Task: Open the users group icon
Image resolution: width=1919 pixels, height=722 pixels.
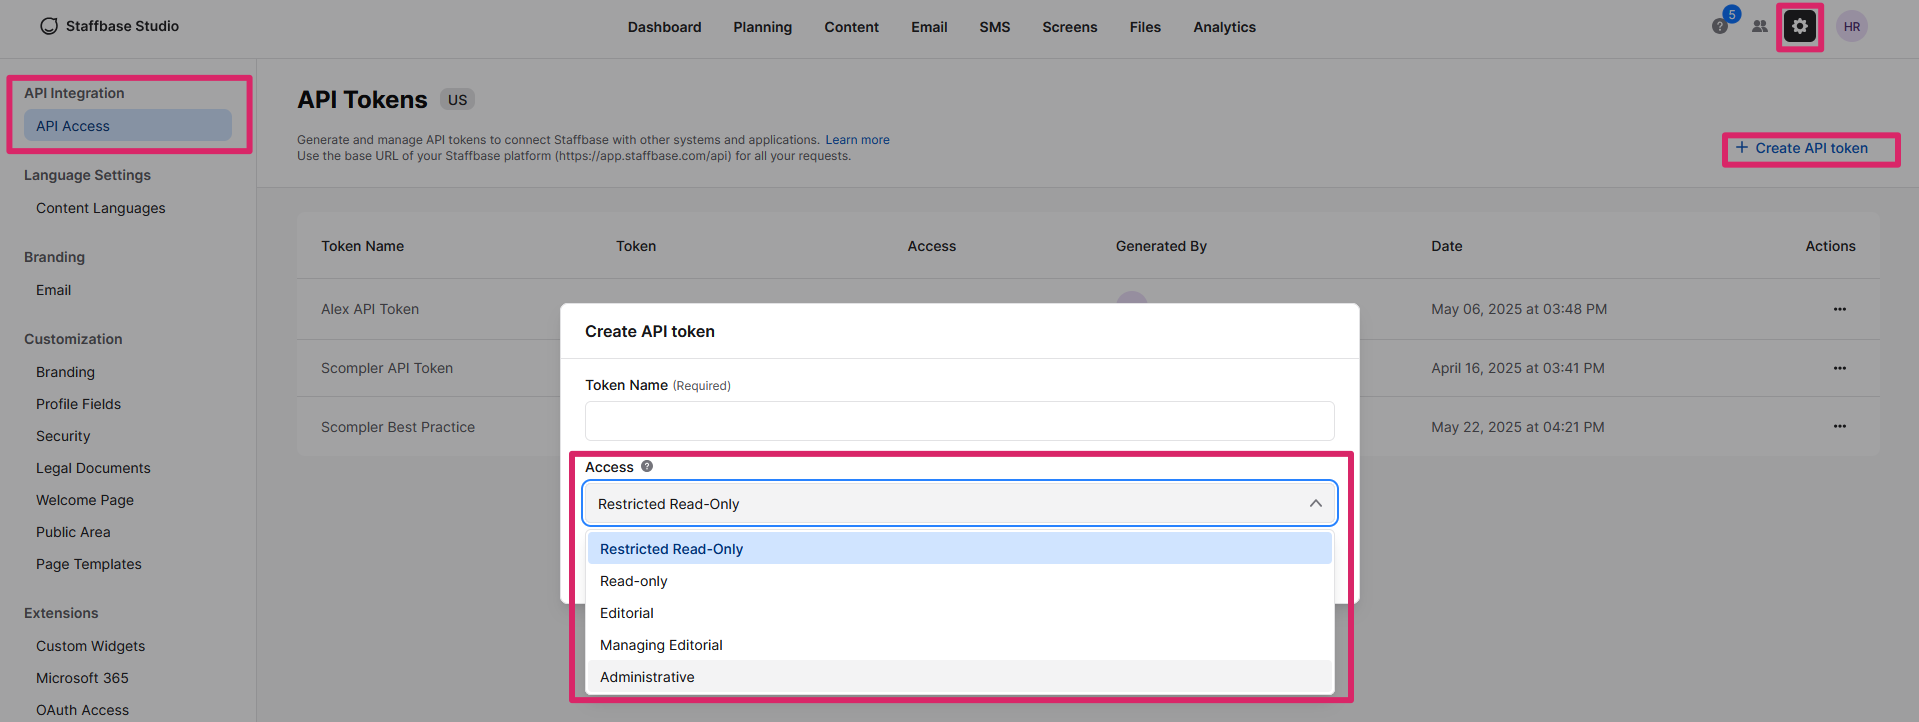Action: pyautogui.click(x=1759, y=27)
